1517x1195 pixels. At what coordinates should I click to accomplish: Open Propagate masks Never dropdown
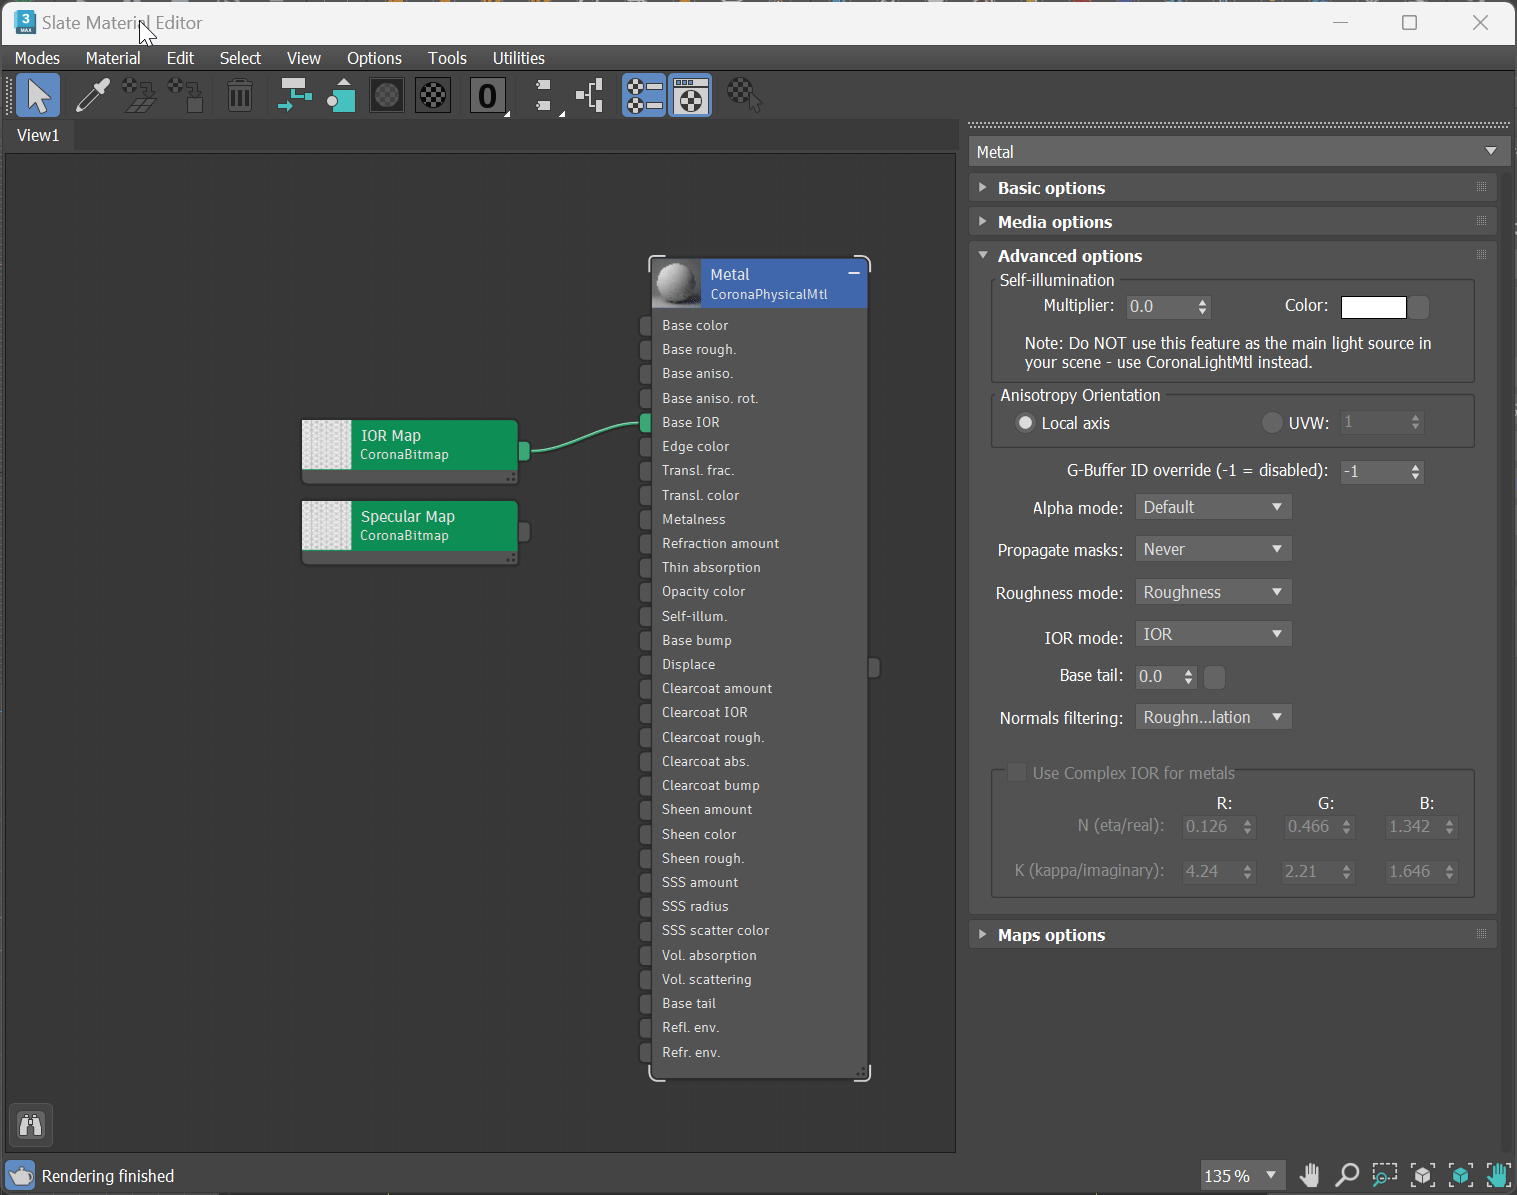[1213, 549]
